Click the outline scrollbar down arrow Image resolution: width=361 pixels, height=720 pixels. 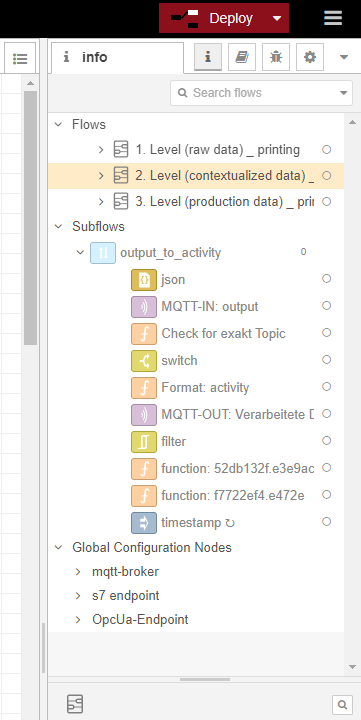click(352, 667)
